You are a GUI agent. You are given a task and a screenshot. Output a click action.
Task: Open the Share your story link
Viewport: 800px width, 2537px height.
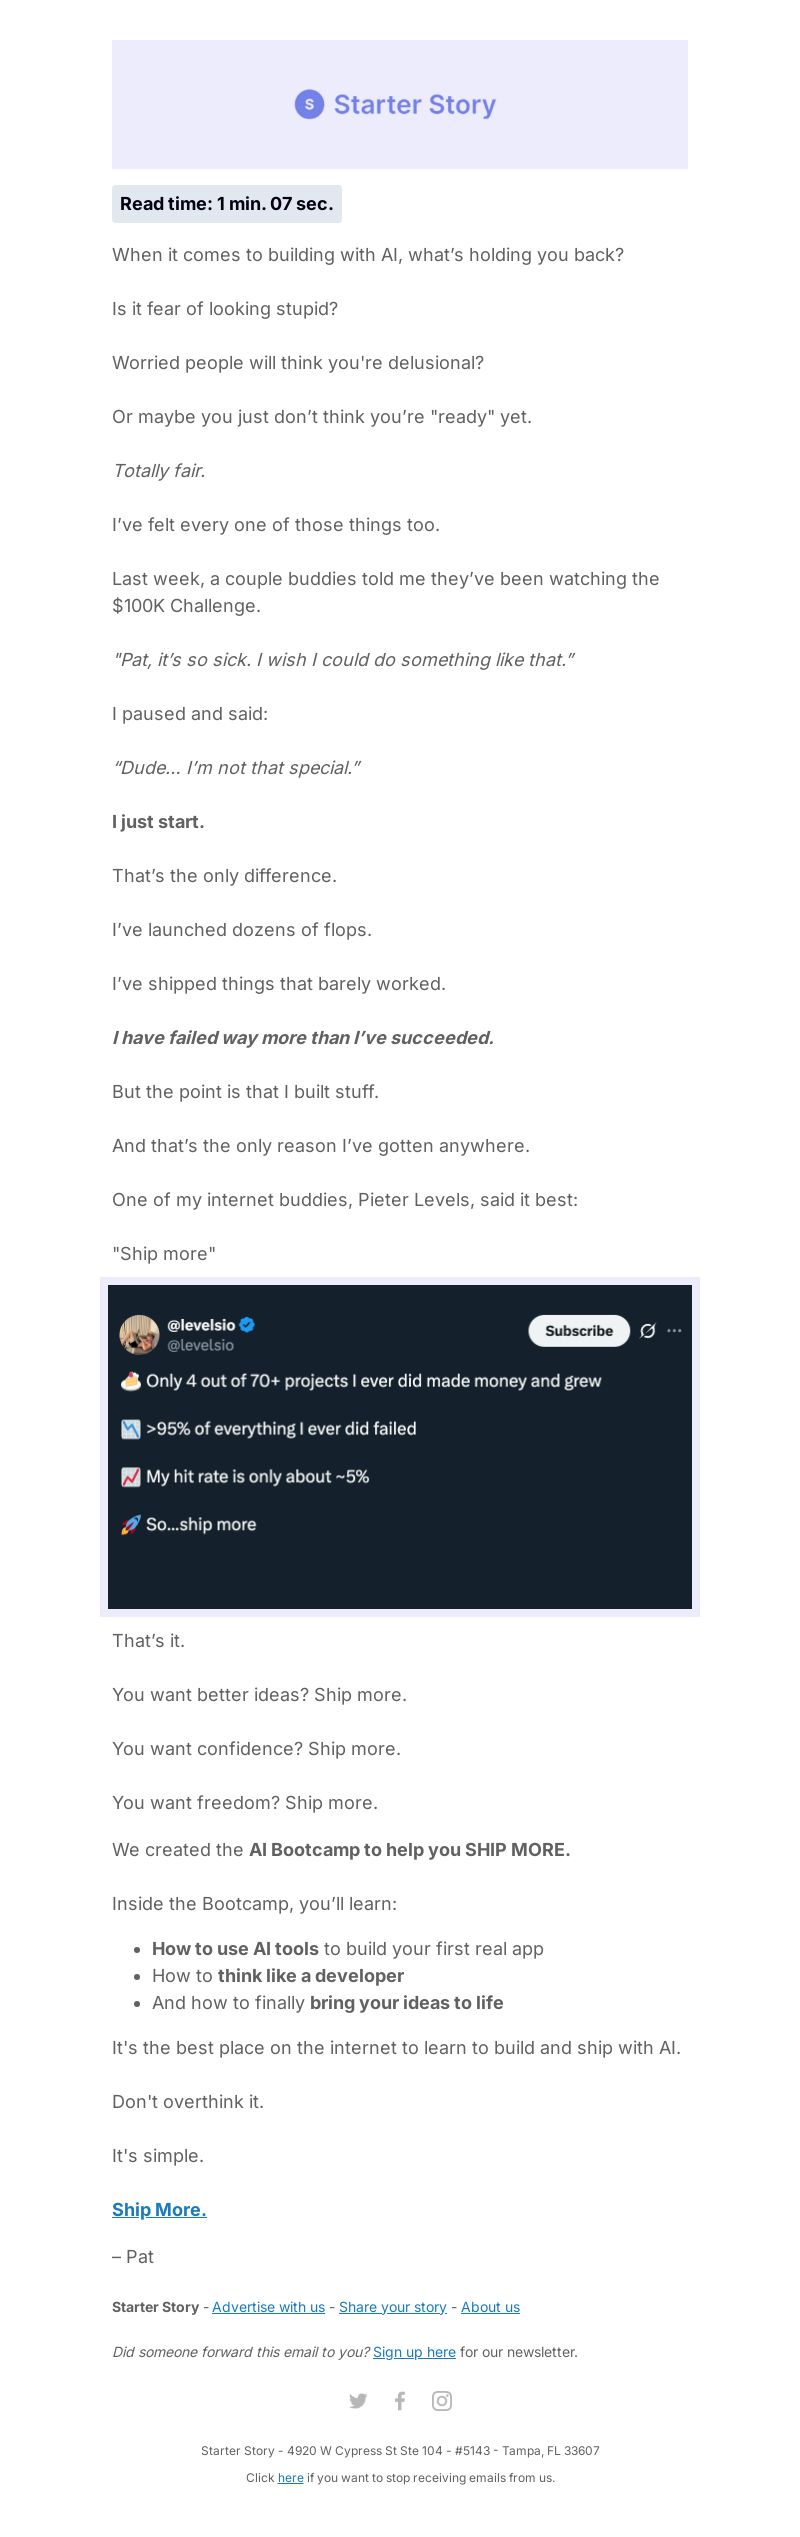tap(393, 2307)
